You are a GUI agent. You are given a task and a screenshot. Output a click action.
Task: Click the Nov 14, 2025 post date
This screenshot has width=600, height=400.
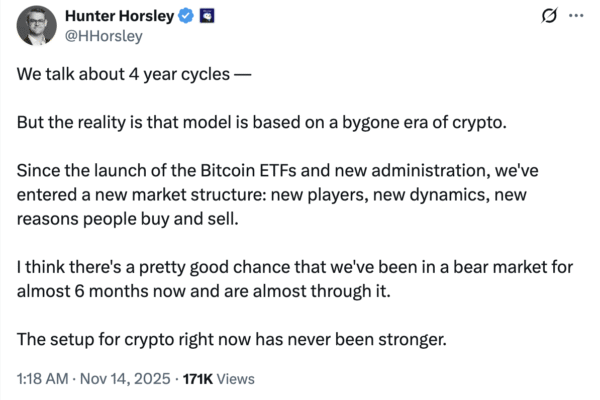click(122, 378)
